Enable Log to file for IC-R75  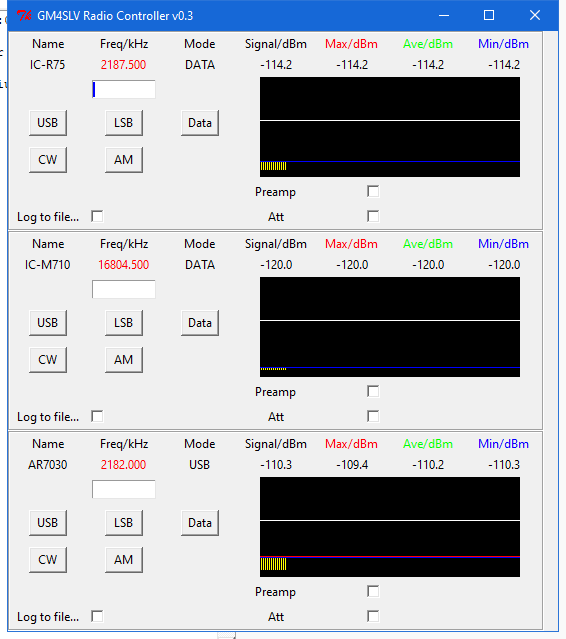[x=97, y=216]
